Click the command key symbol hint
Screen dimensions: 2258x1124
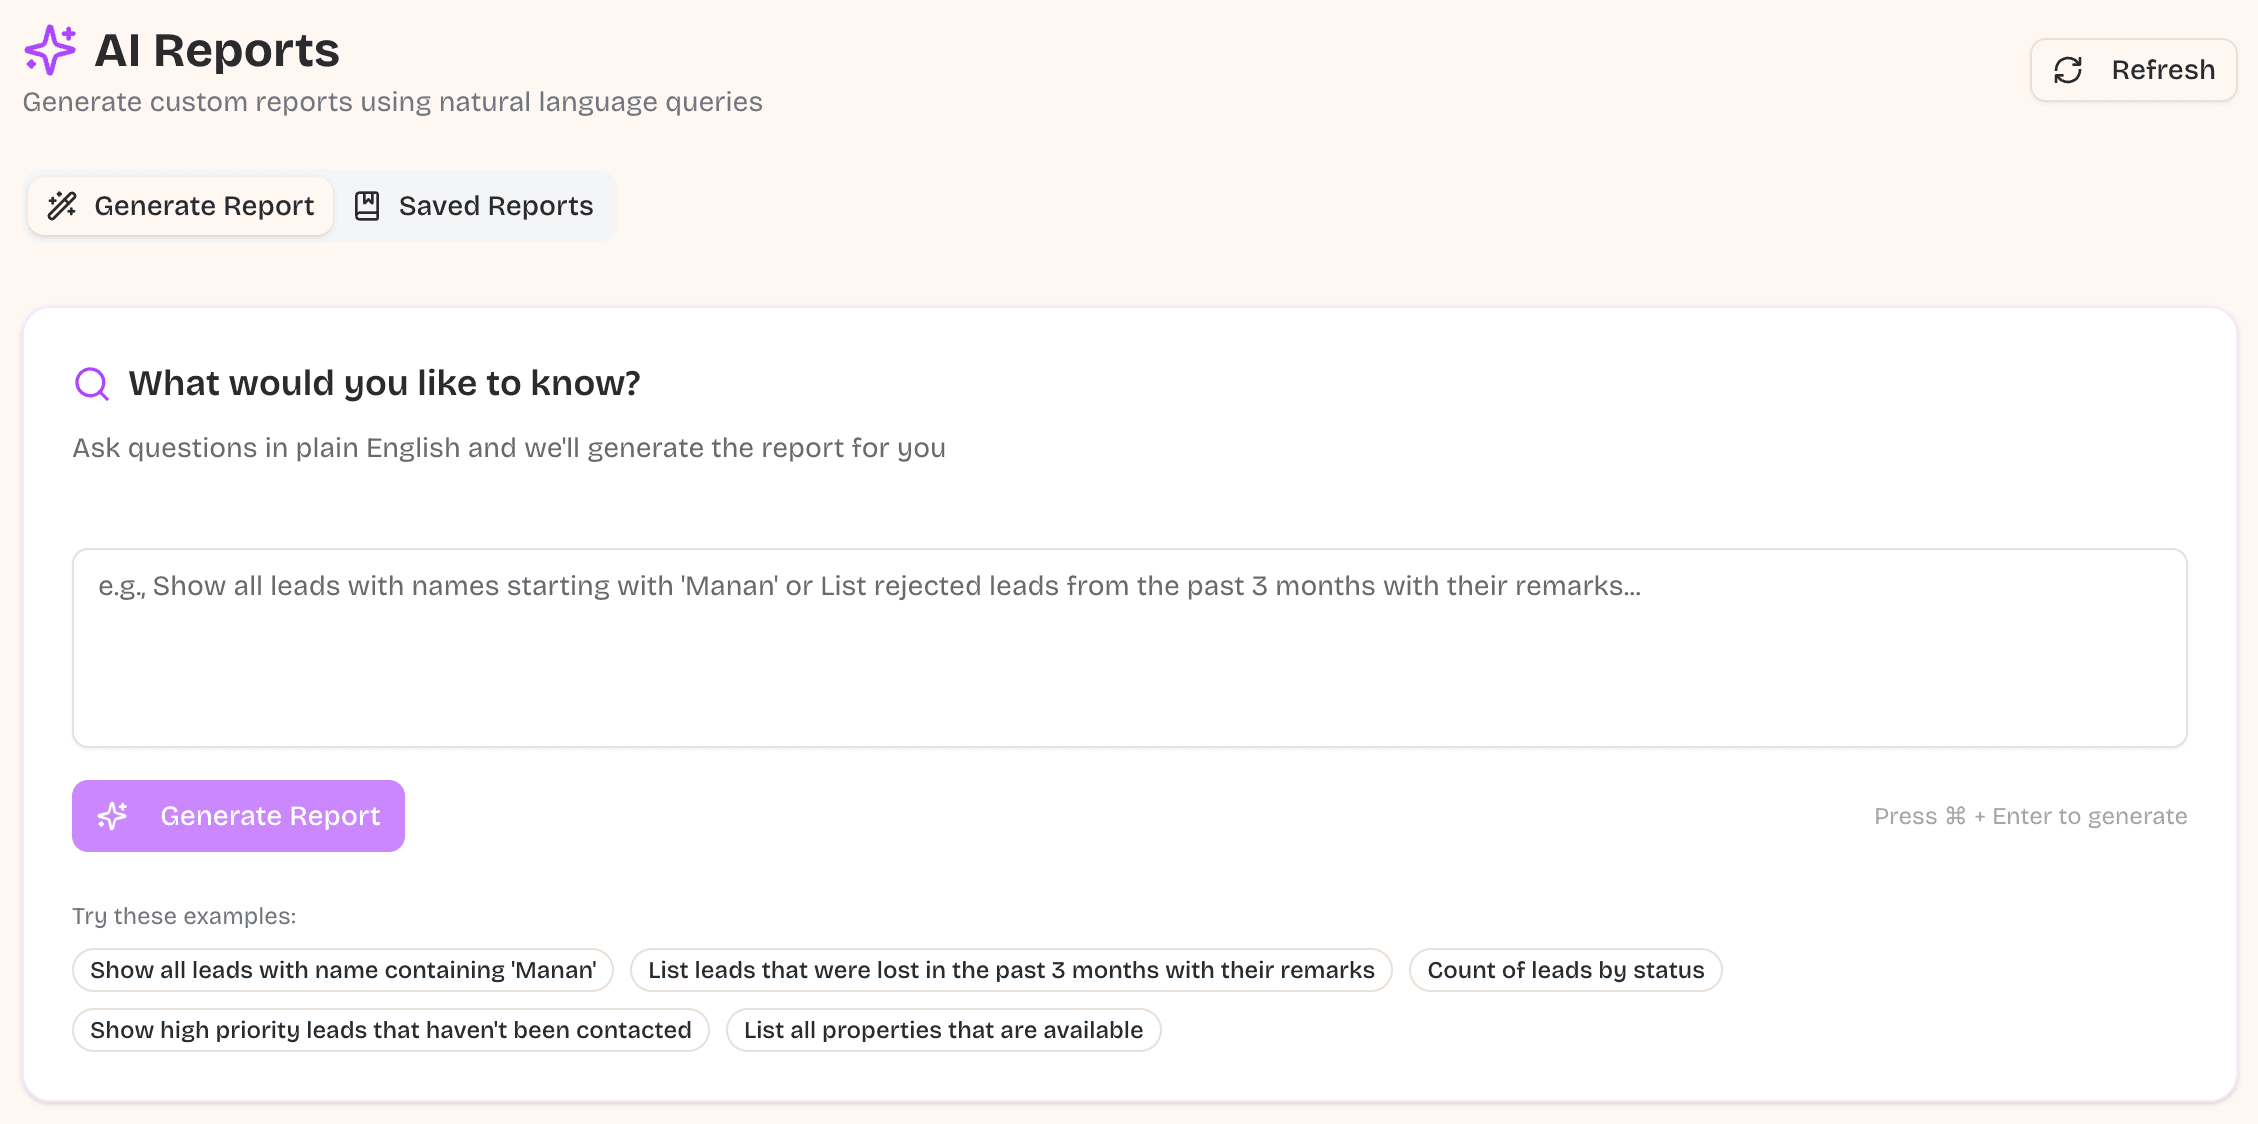click(x=1955, y=816)
